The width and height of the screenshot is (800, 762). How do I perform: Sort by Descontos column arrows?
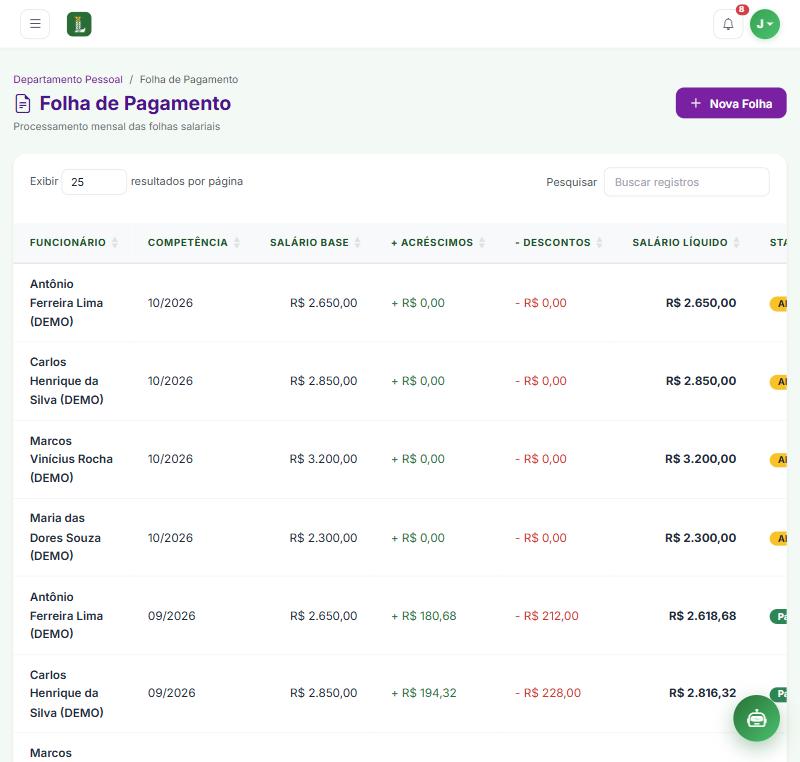pos(599,242)
